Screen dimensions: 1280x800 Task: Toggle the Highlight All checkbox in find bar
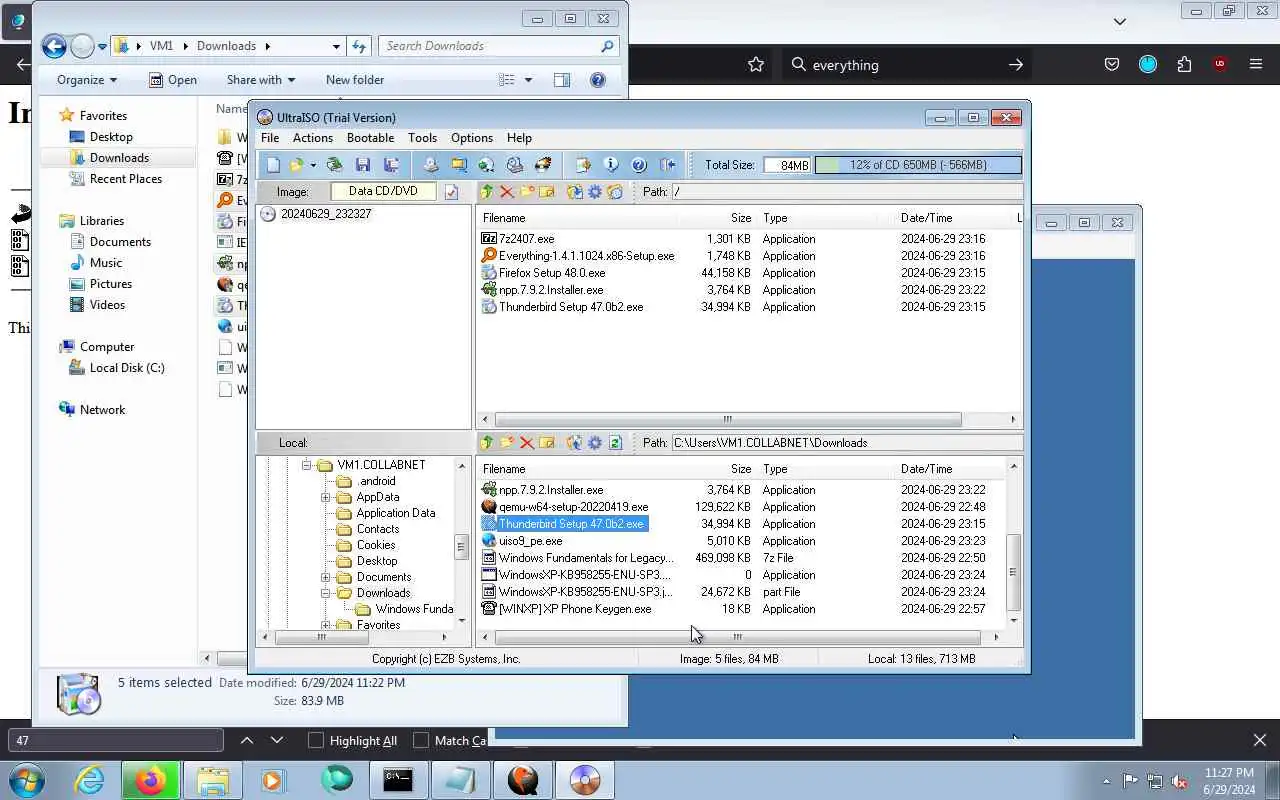[x=316, y=740]
